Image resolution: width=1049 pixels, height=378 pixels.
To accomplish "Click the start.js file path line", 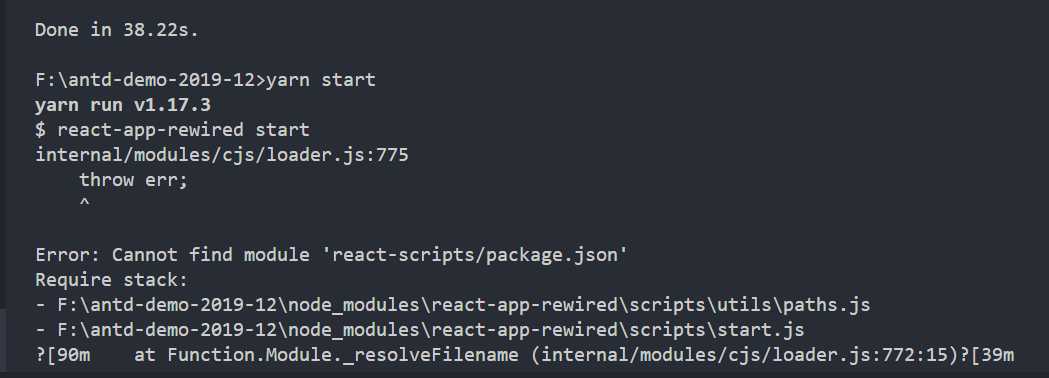I will [419, 330].
